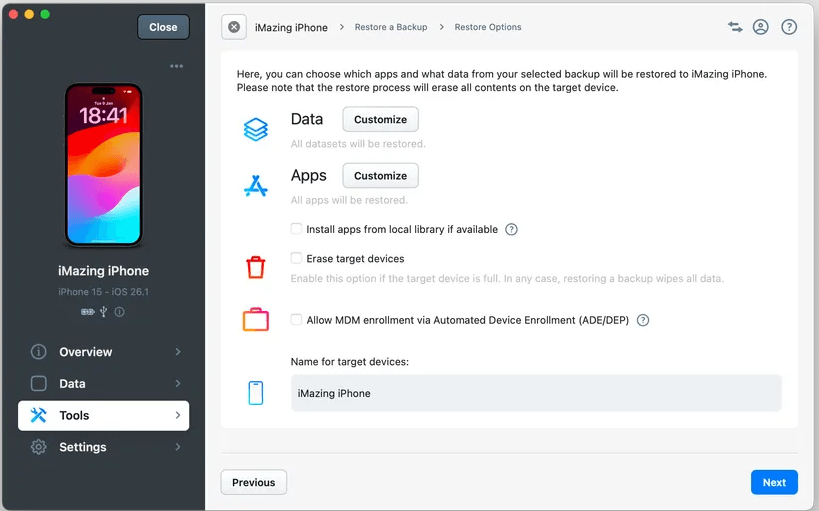Screen dimensions: 819x511
Task: Open the user account icon
Action: tap(760, 27)
